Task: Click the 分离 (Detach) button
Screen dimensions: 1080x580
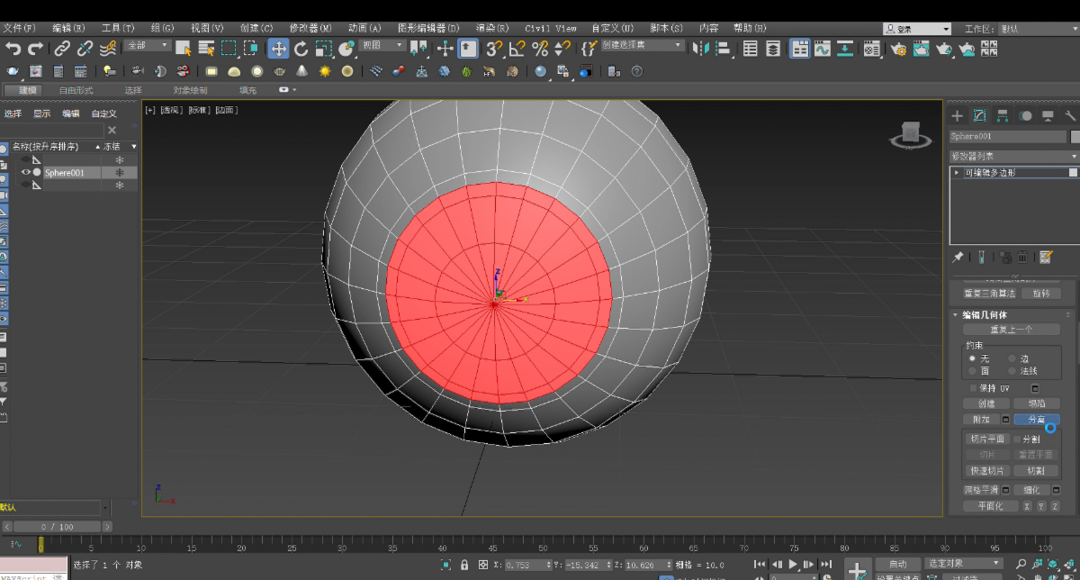Action: pyautogui.click(x=1036, y=420)
